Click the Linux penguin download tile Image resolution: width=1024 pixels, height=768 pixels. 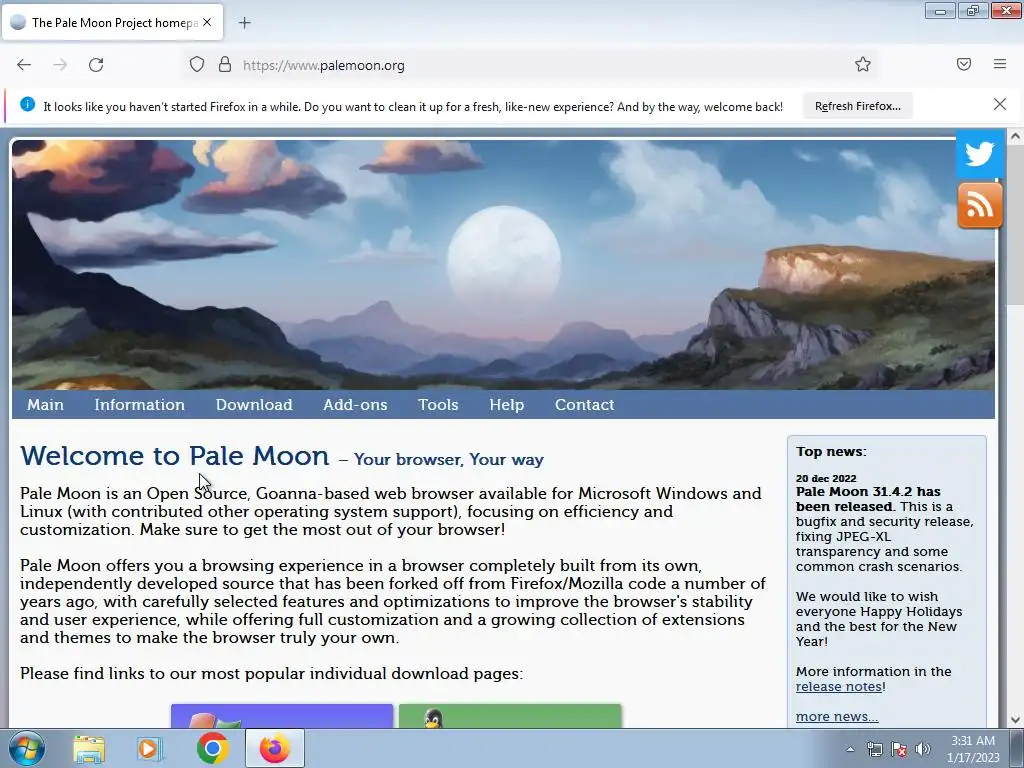click(x=510, y=716)
